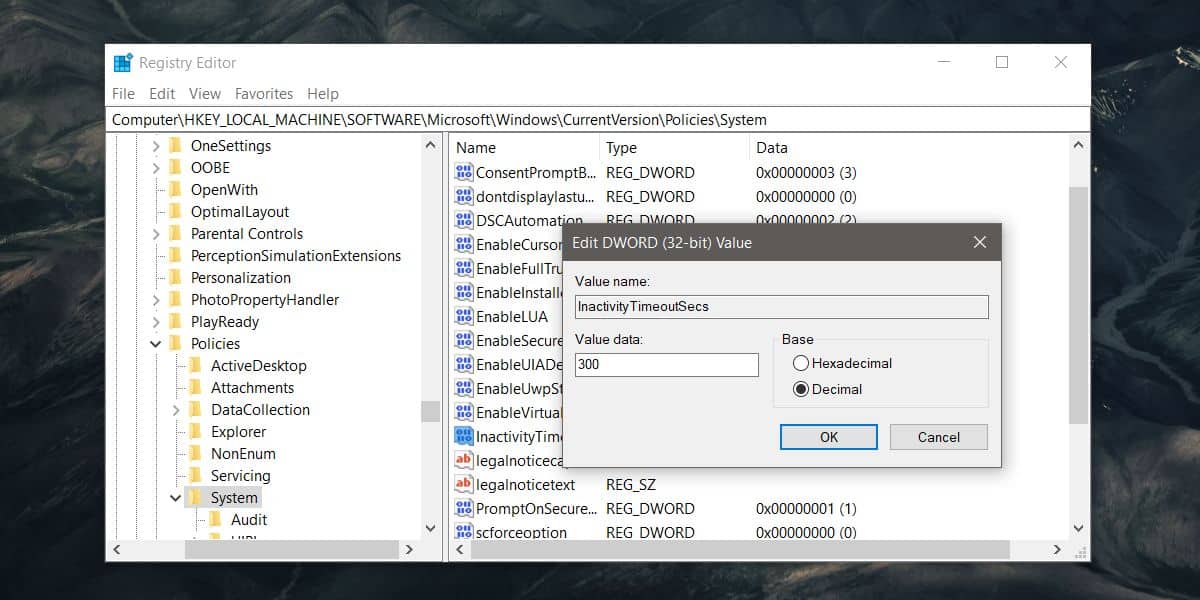
Task: Click the InactivityTimeoutSecs DWORD icon
Action: (463, 436)
